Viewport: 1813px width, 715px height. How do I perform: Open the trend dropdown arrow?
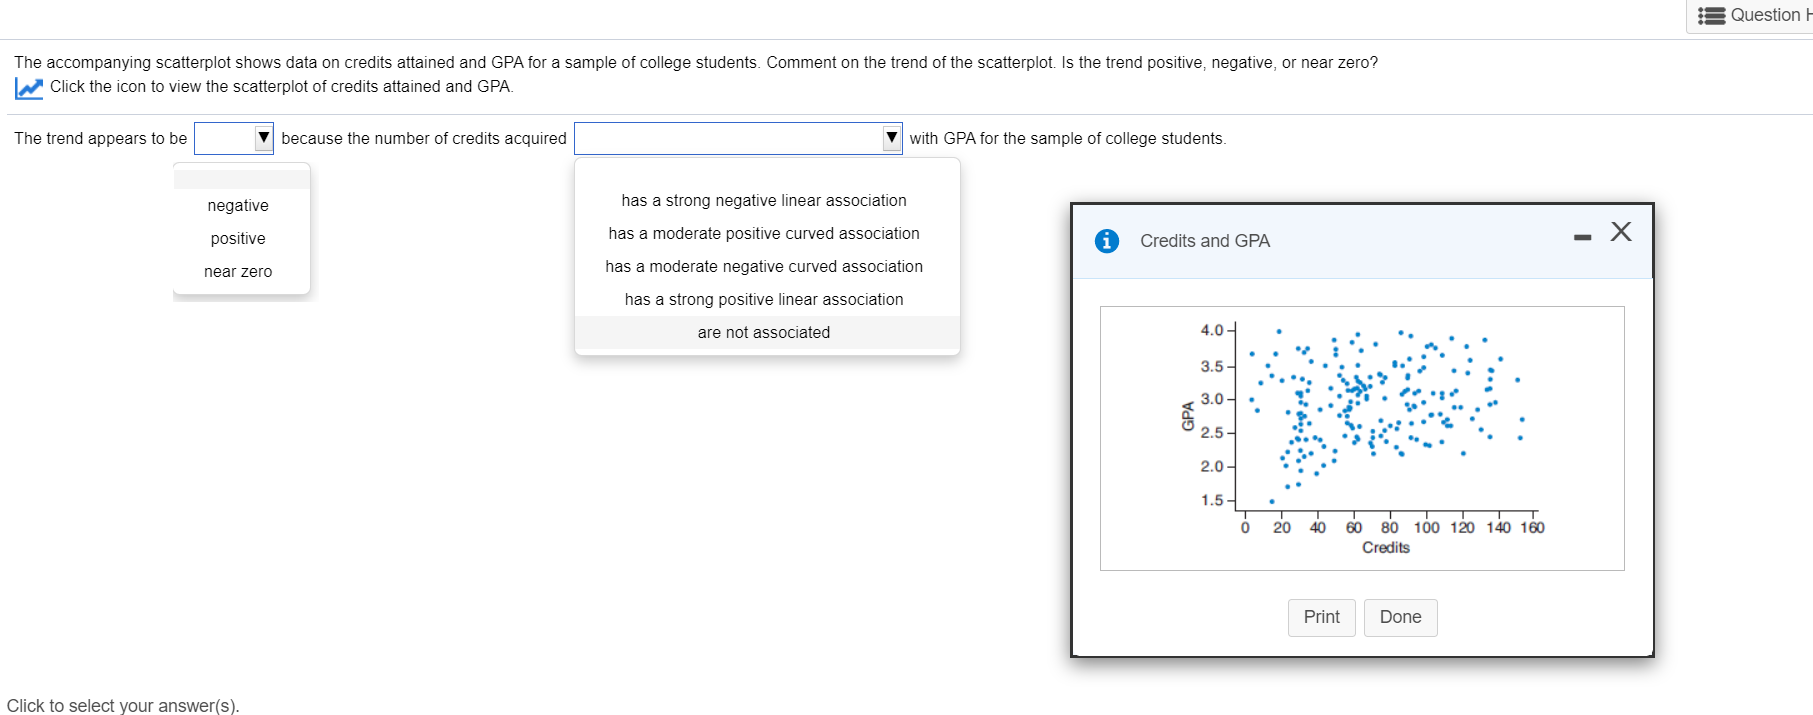(263, 137)
